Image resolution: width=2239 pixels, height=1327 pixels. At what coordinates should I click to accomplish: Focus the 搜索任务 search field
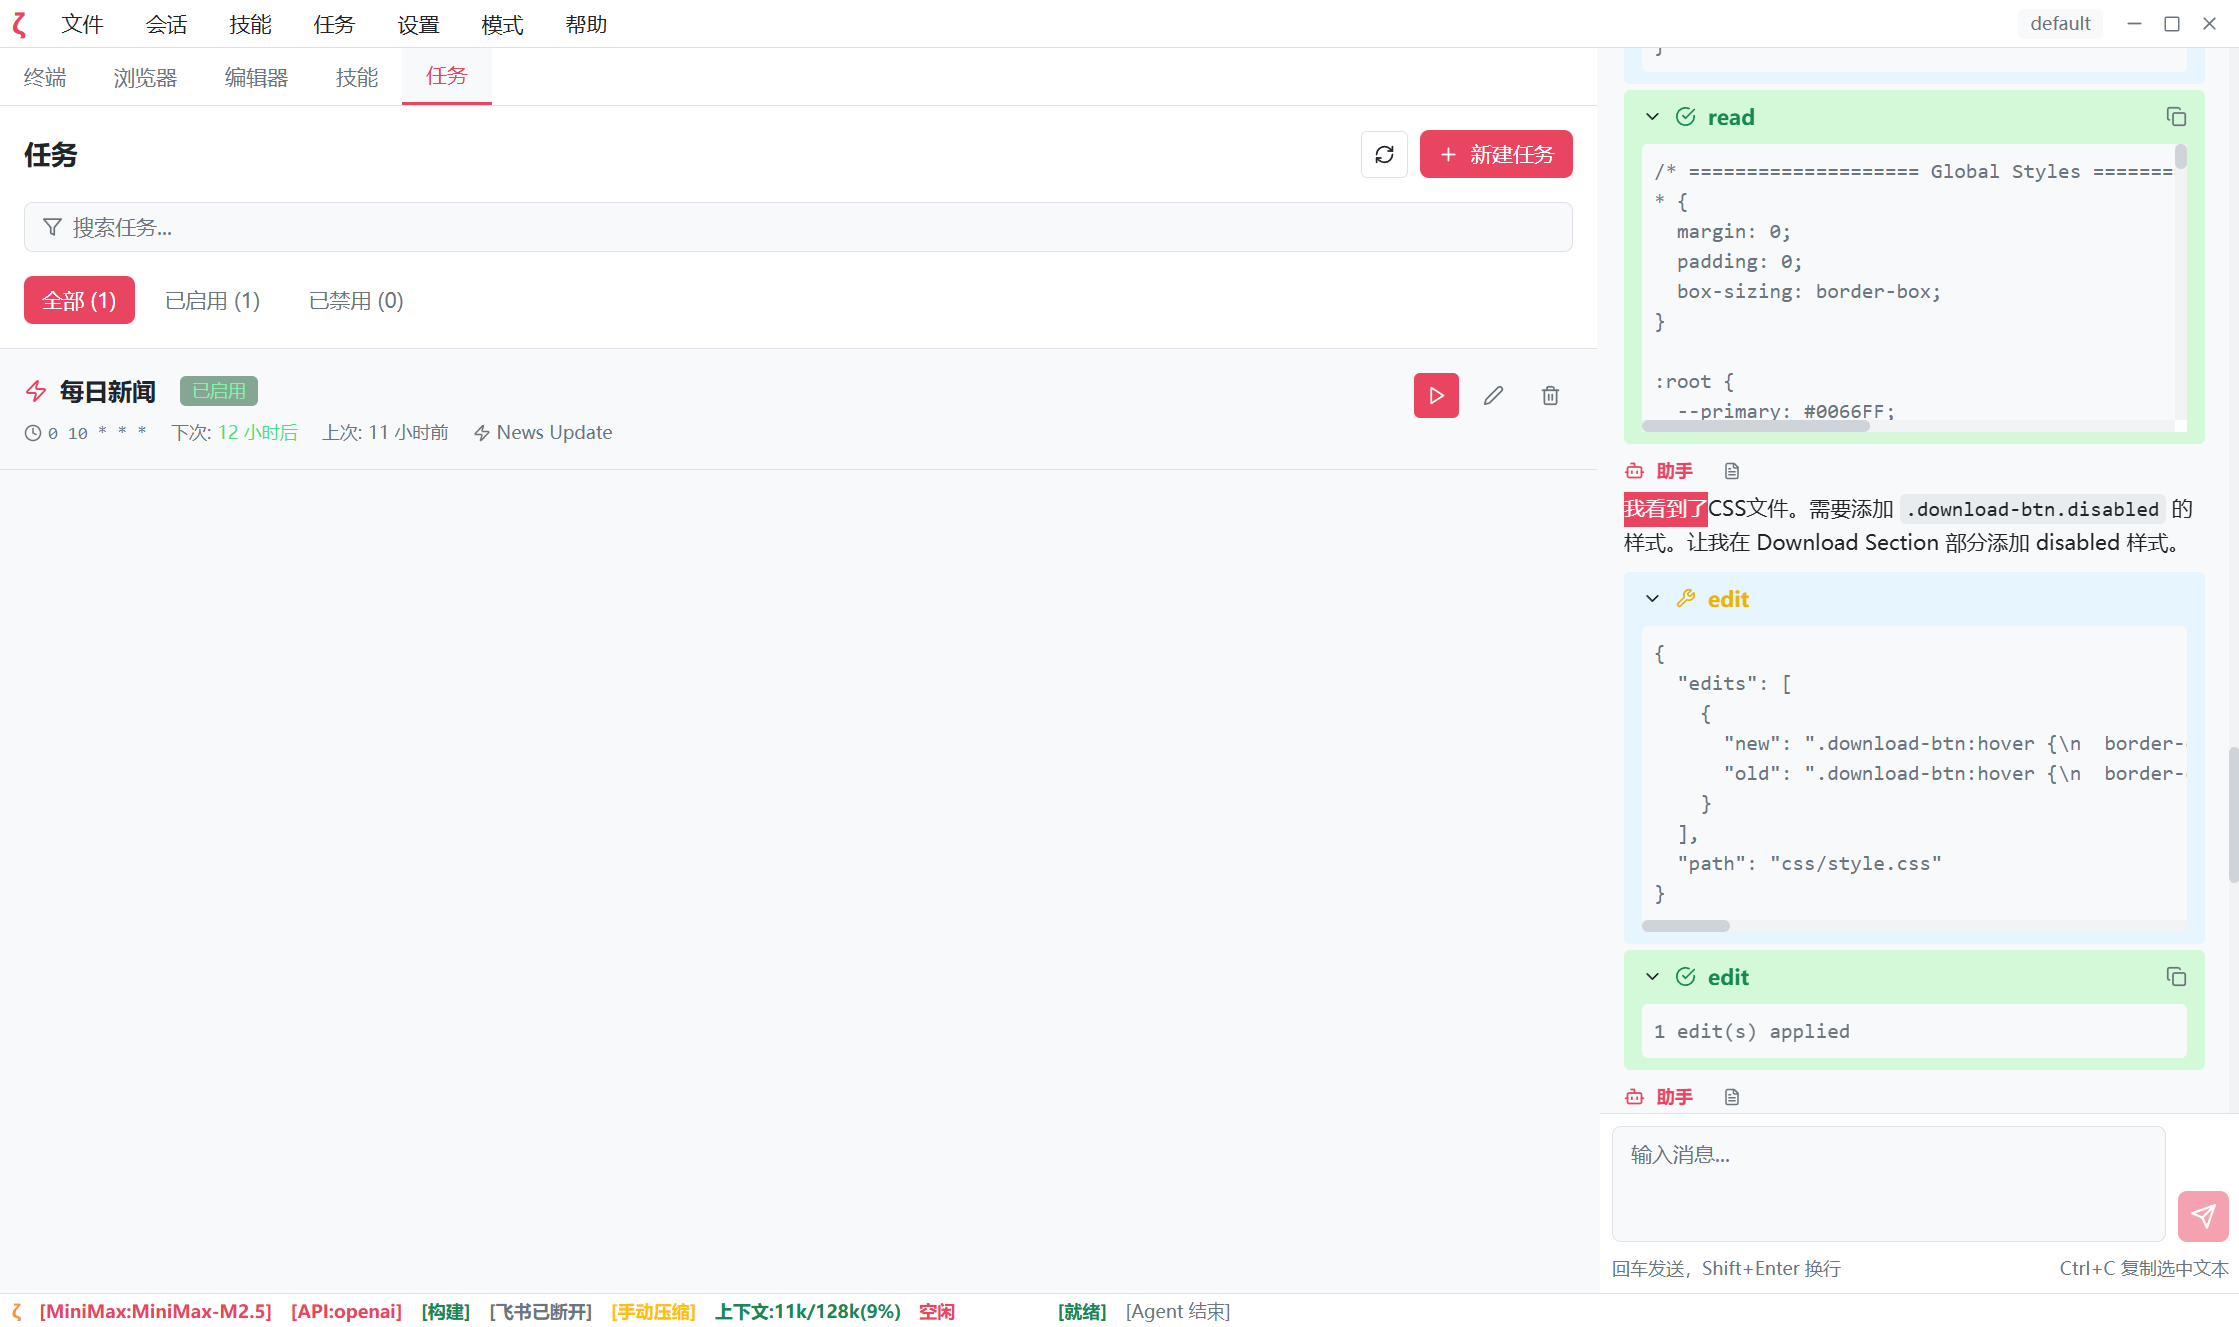tap(798, 227)
